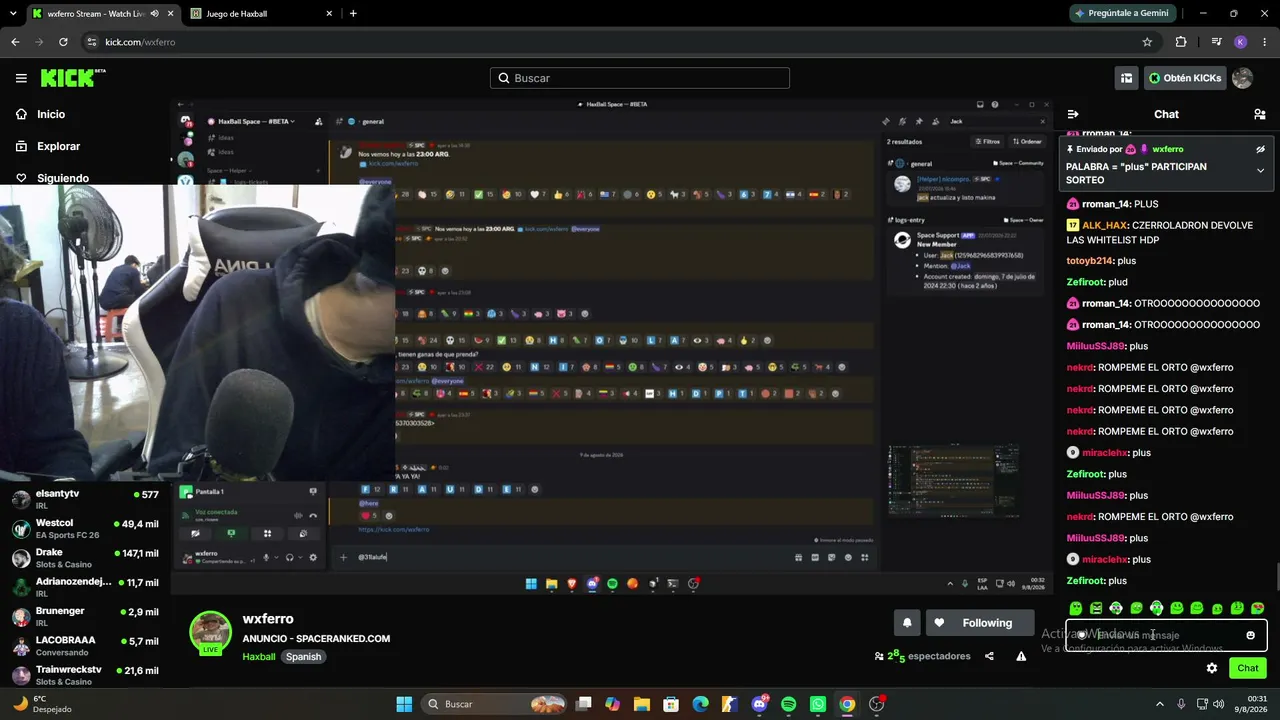The width and height of the screenshot is (1280, 720).
Task: Go to the Kick home logo
Action: point(73,78)
